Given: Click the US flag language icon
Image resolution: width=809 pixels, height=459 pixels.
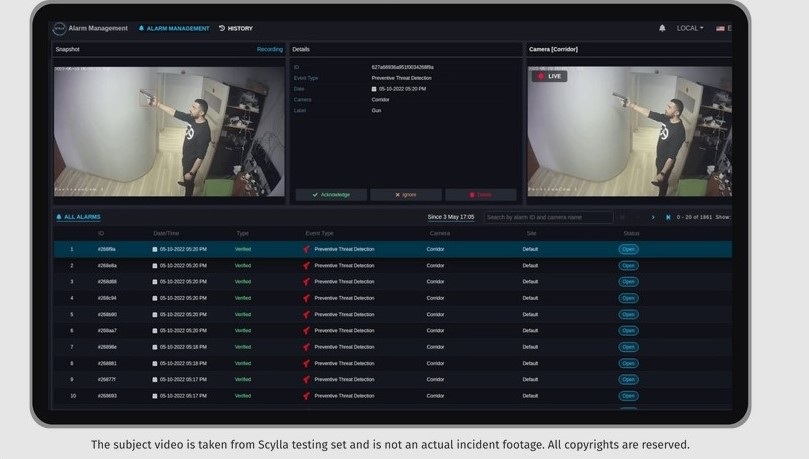Looking at the screenshot, I should (x=720, y=28).
